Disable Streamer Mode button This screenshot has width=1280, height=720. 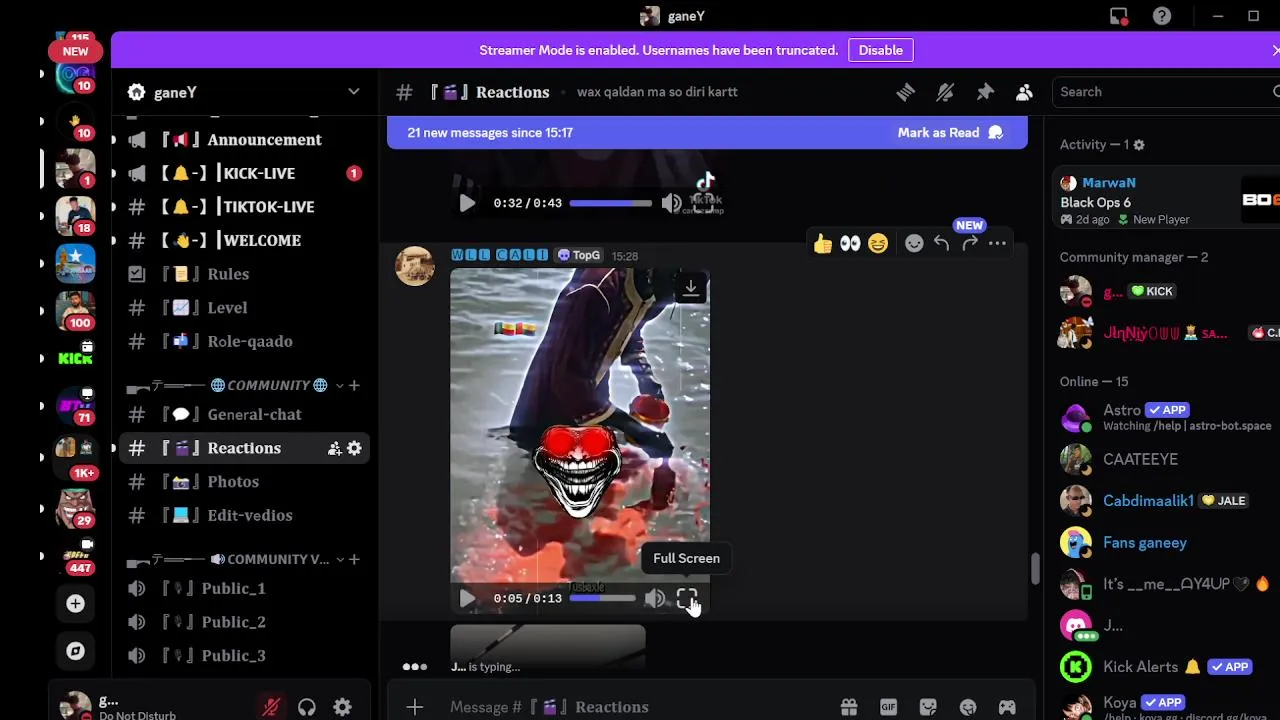pos(881,50)
